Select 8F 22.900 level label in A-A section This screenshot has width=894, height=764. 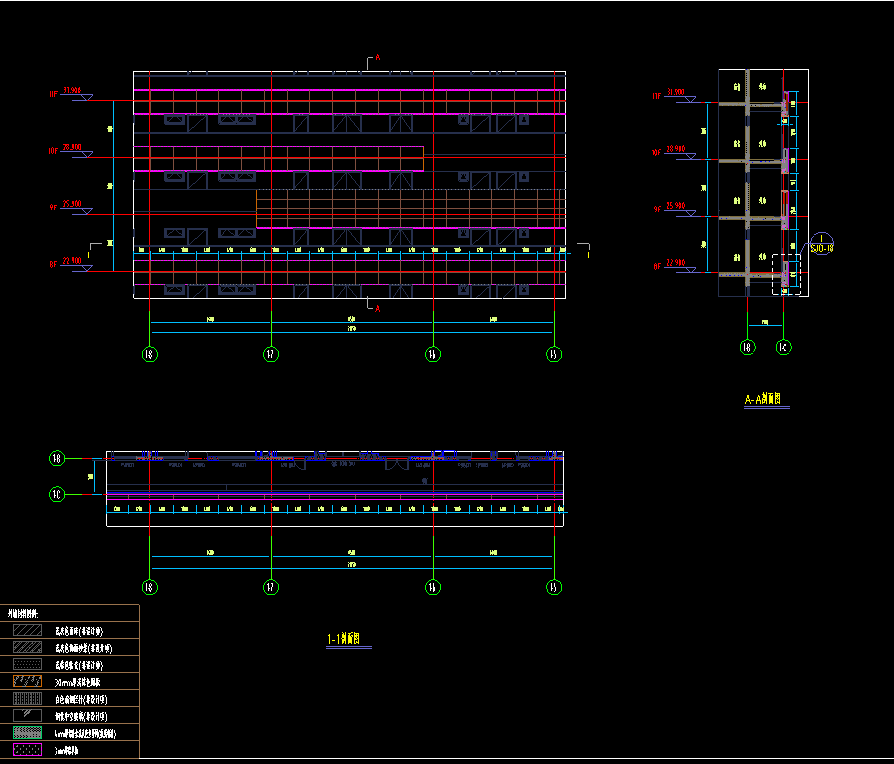674,266
